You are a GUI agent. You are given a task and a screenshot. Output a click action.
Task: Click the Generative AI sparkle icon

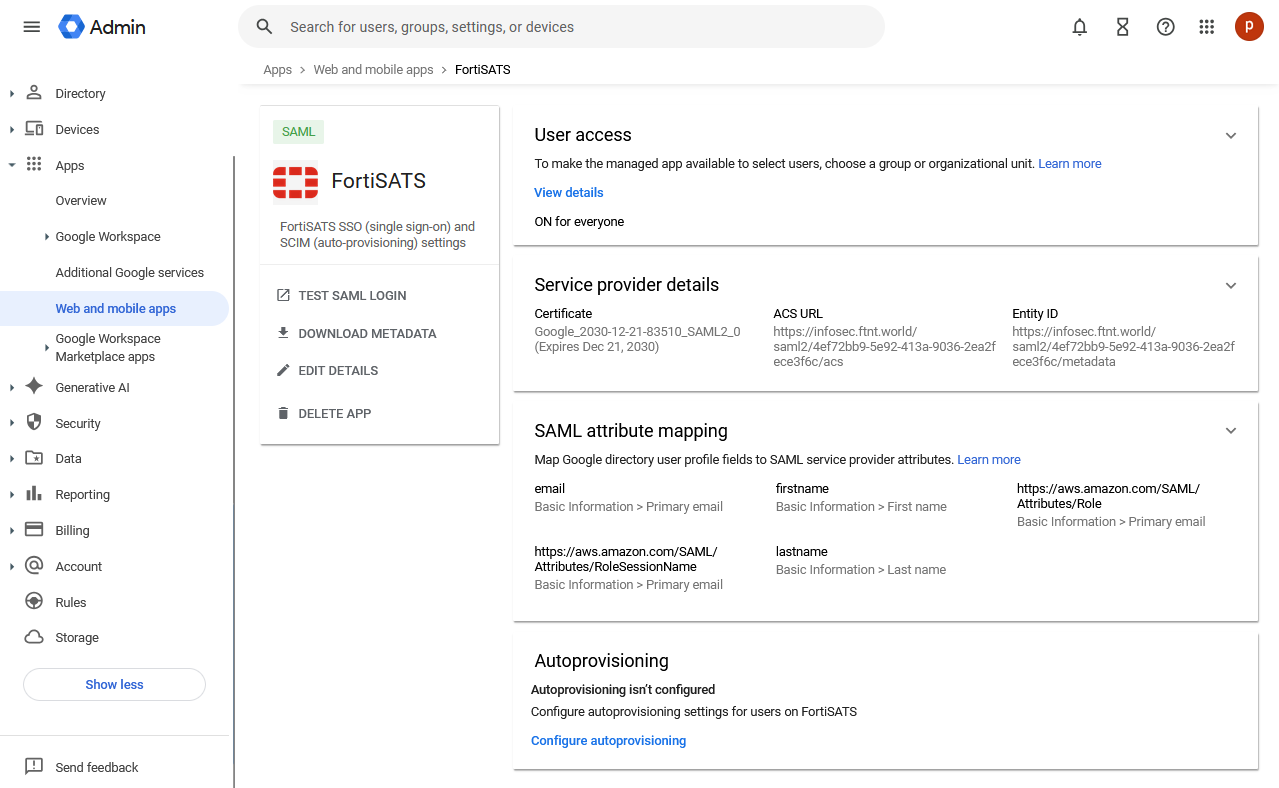[34, 387]
